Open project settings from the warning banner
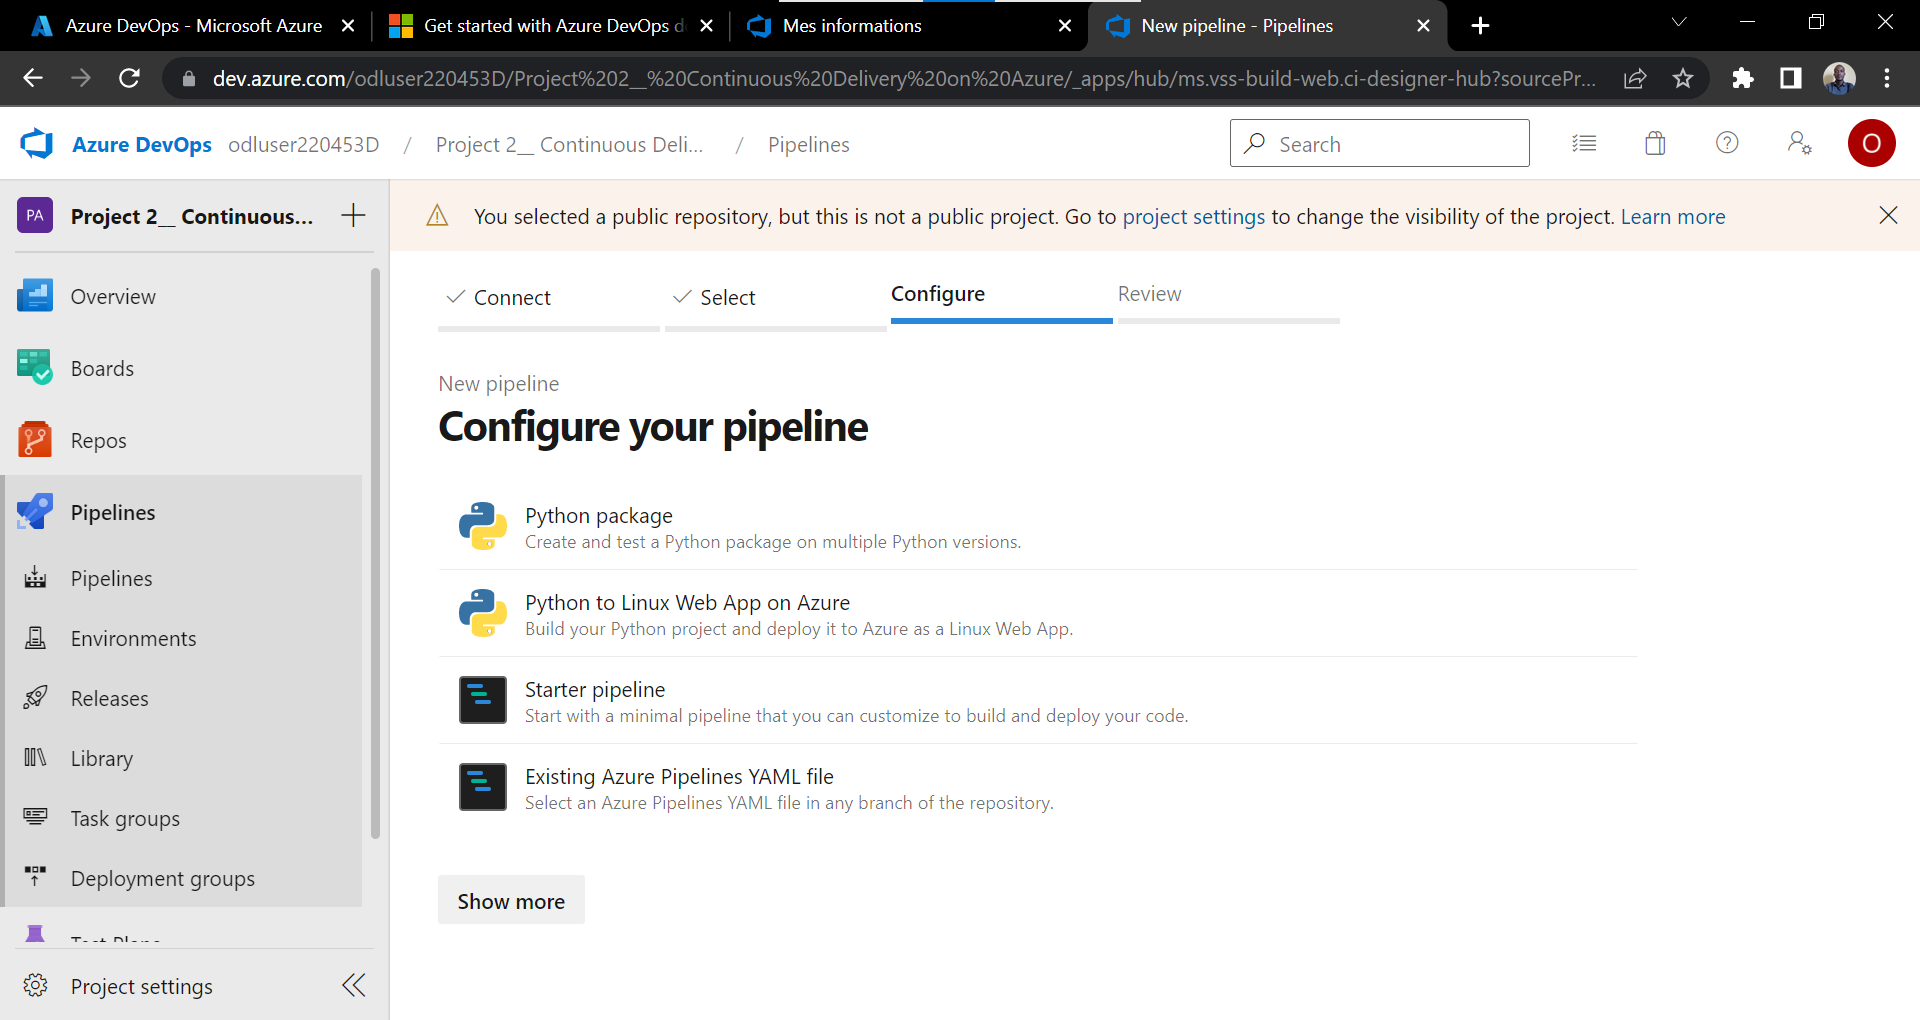The height and width of the screenshot is (1020, 1920). (x=1193, y=216)
